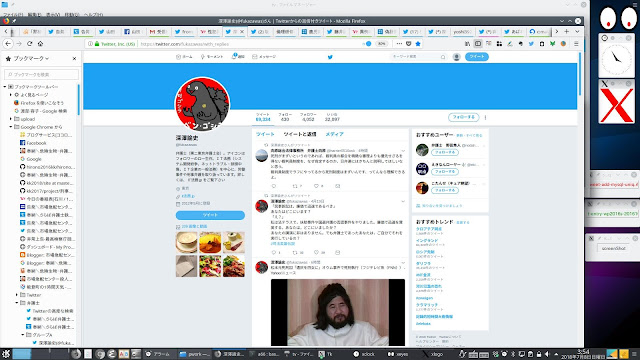Select the ツイートと返信 timeline tab
Screen dimensions: 640x360
(x=300, y=134)
